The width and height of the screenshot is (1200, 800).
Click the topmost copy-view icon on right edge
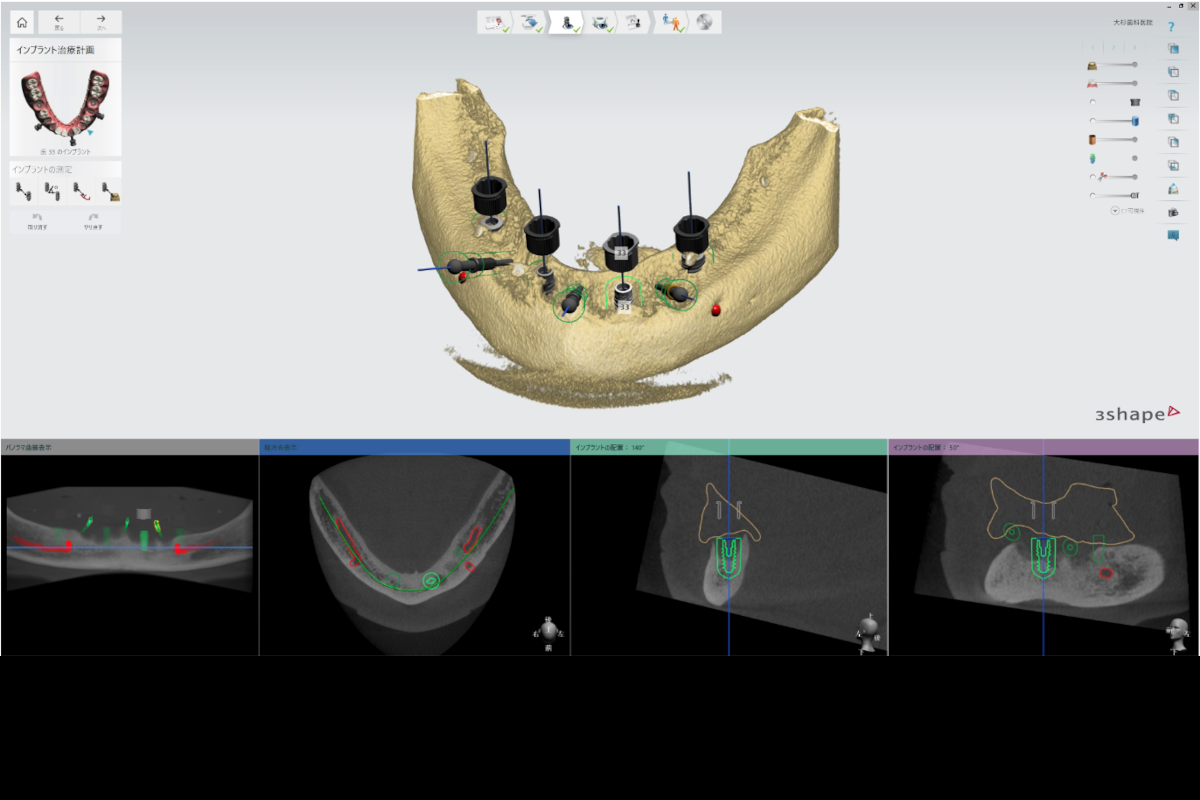pyautogui.click(x=1173, y=48)
